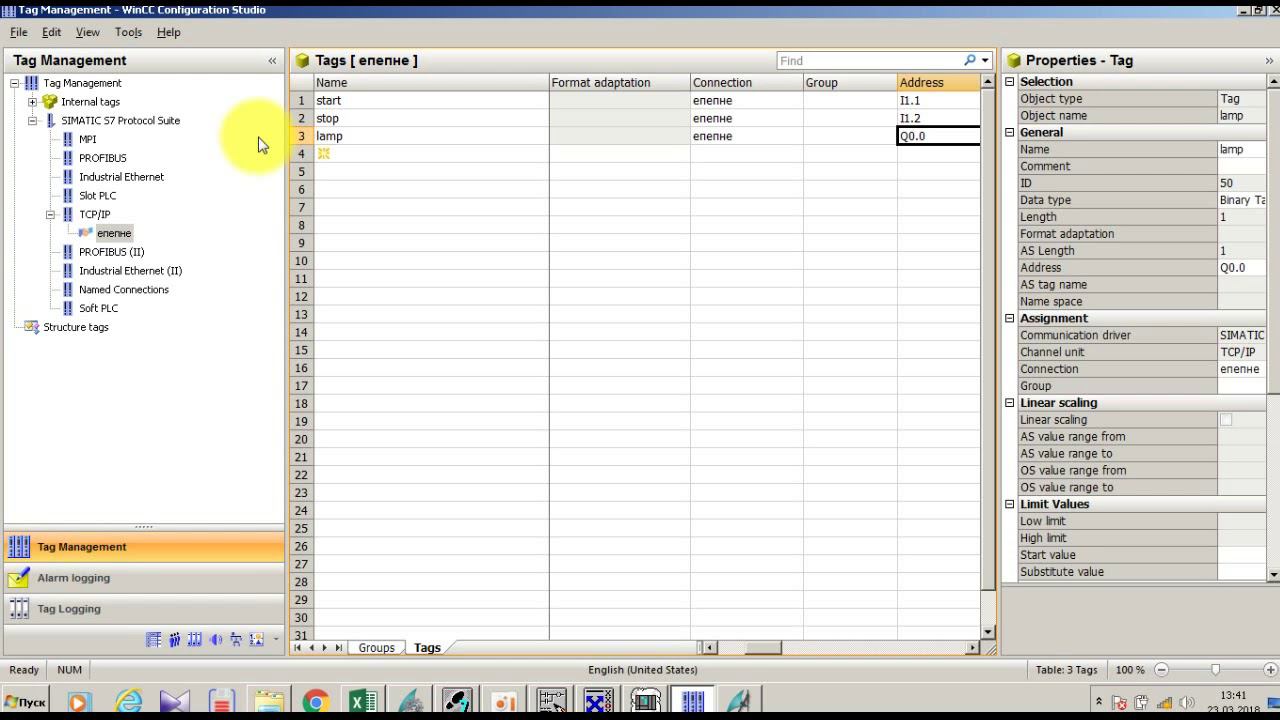Collapse the Assignment properties section
This screenshot has width=1280, height=720.
click(1009, 318)
